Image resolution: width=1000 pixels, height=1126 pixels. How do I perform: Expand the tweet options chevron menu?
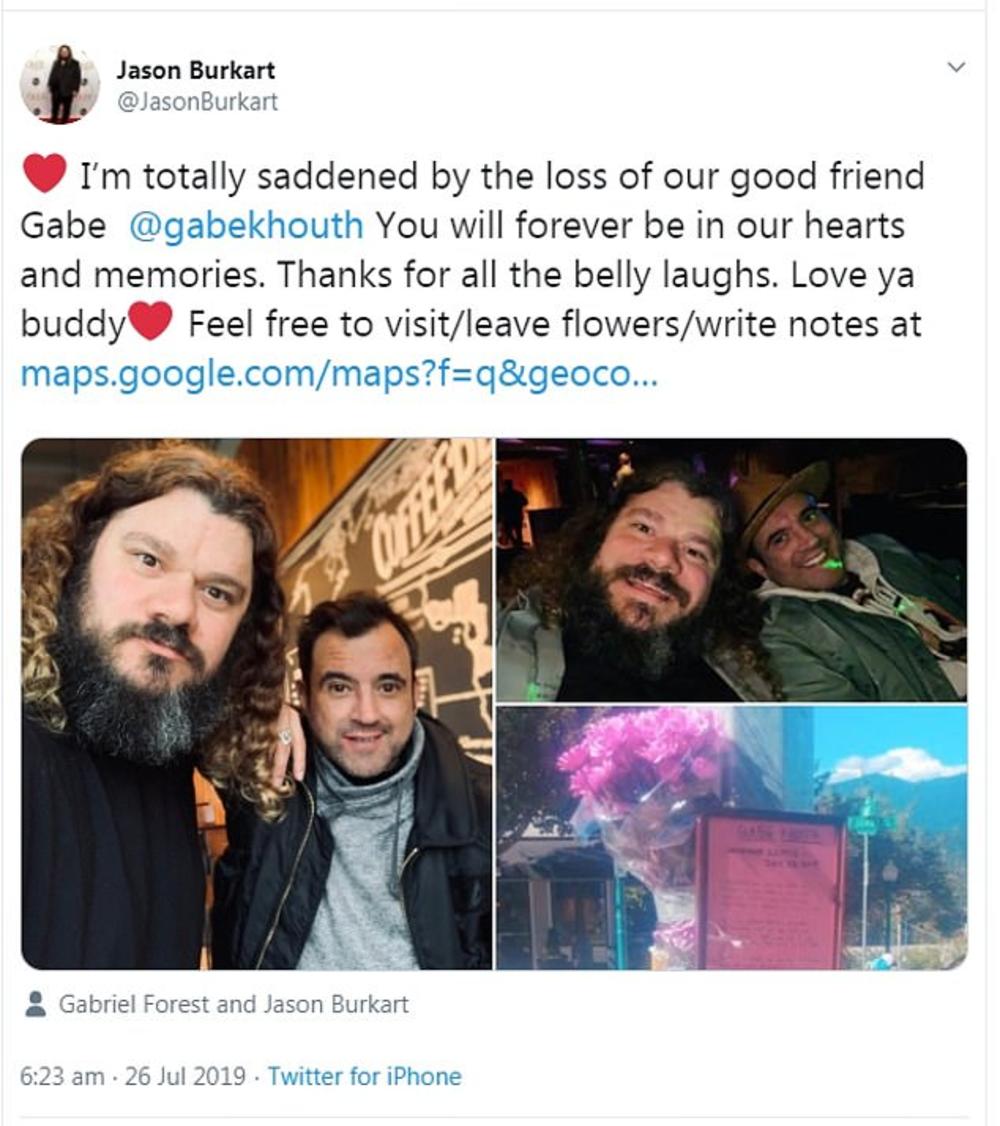click(x=955, y=68)
